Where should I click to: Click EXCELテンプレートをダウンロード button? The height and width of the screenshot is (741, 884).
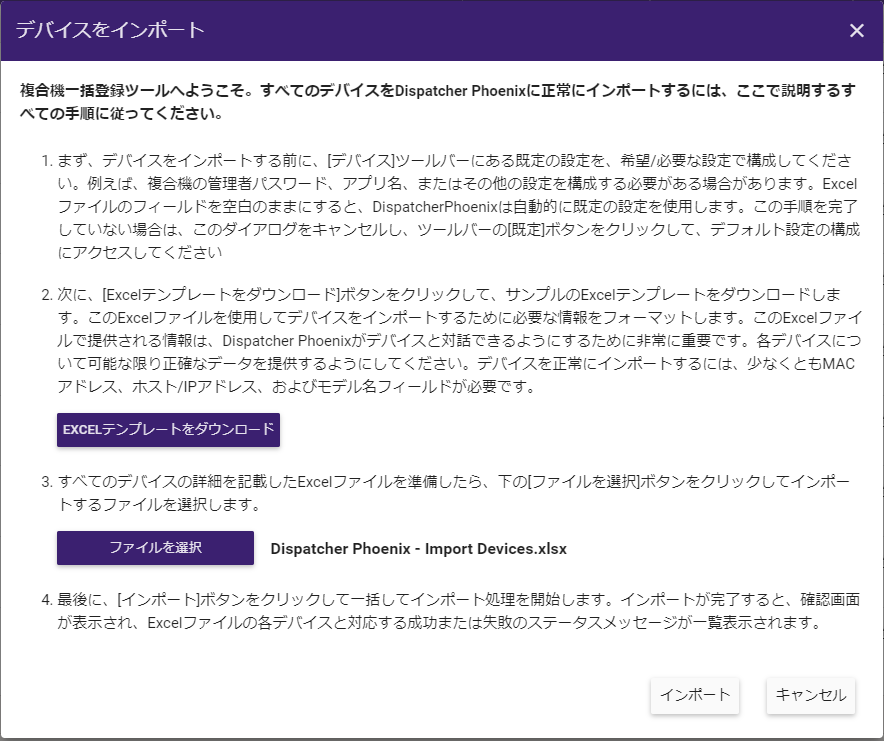[x=168, y=430]
